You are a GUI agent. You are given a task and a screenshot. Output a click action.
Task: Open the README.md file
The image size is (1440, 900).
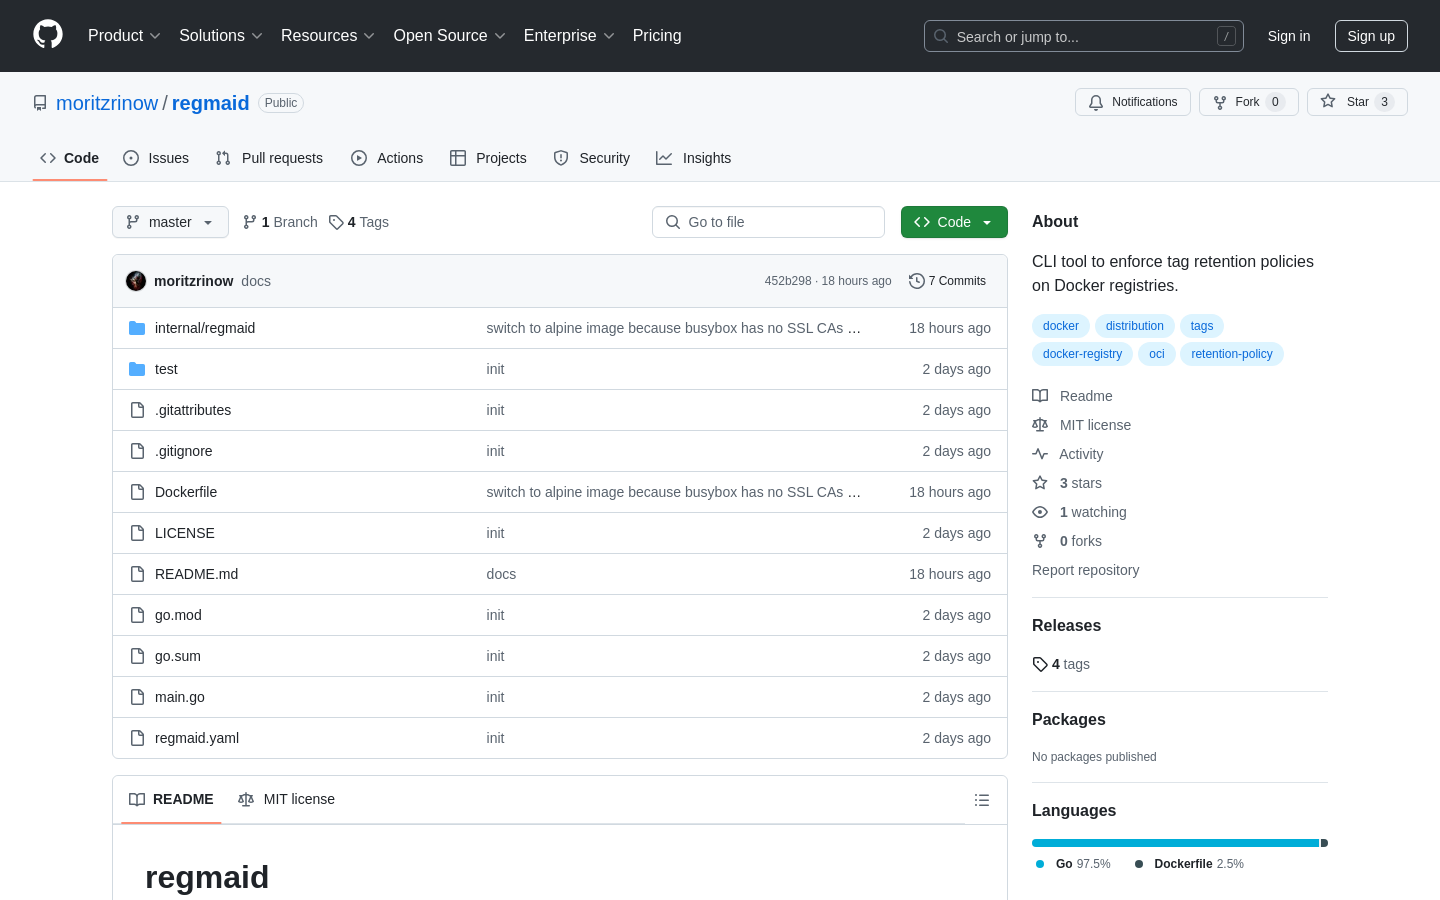pos(196,574)
